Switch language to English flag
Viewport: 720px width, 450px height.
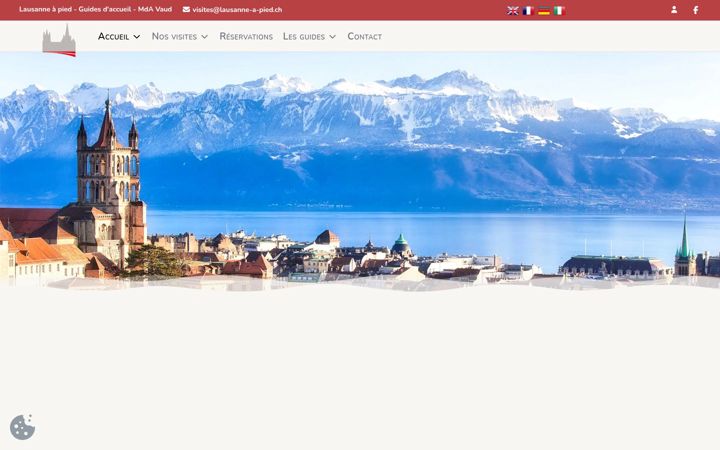coord(512,11)
